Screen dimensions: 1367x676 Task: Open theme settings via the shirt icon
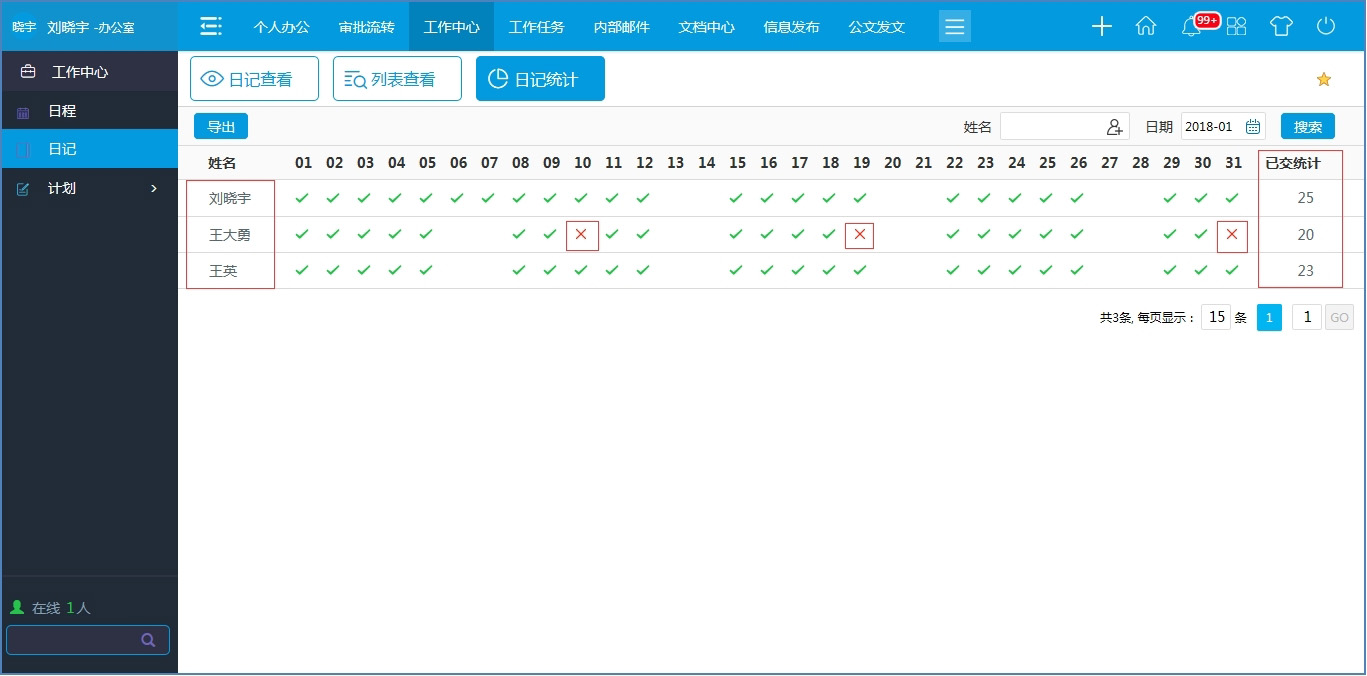pyautogui.click(x=1281, y=27)
